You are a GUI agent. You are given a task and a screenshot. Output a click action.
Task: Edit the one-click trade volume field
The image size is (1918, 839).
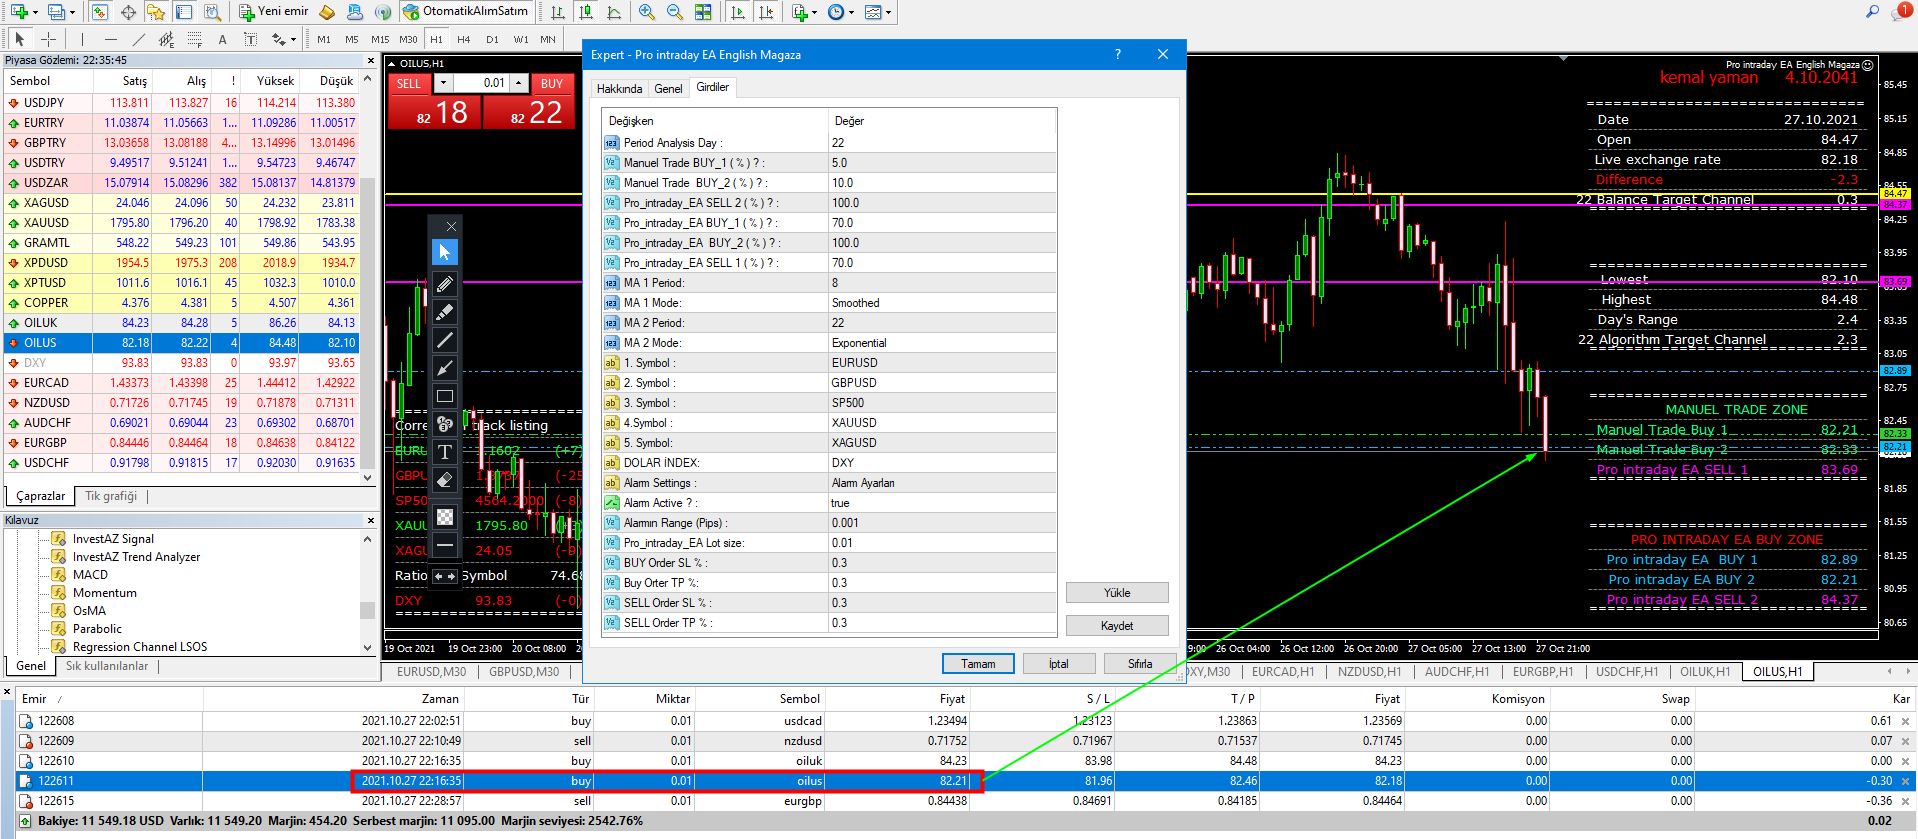tap(482, 83)
